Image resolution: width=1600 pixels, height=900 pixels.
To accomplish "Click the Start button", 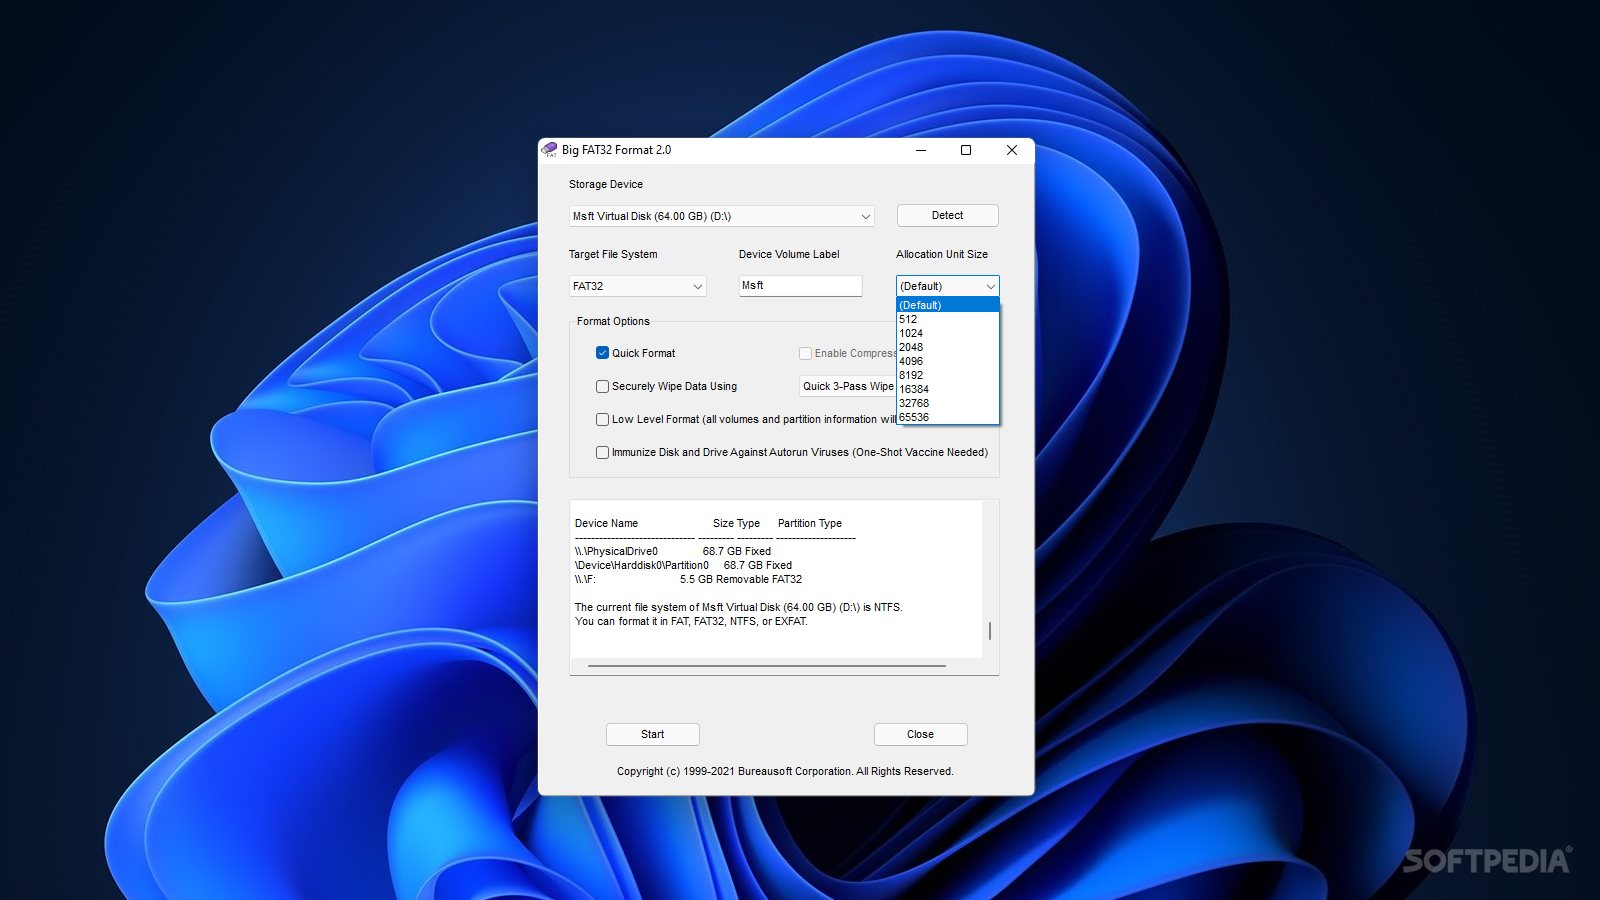I will pos(652,734).
